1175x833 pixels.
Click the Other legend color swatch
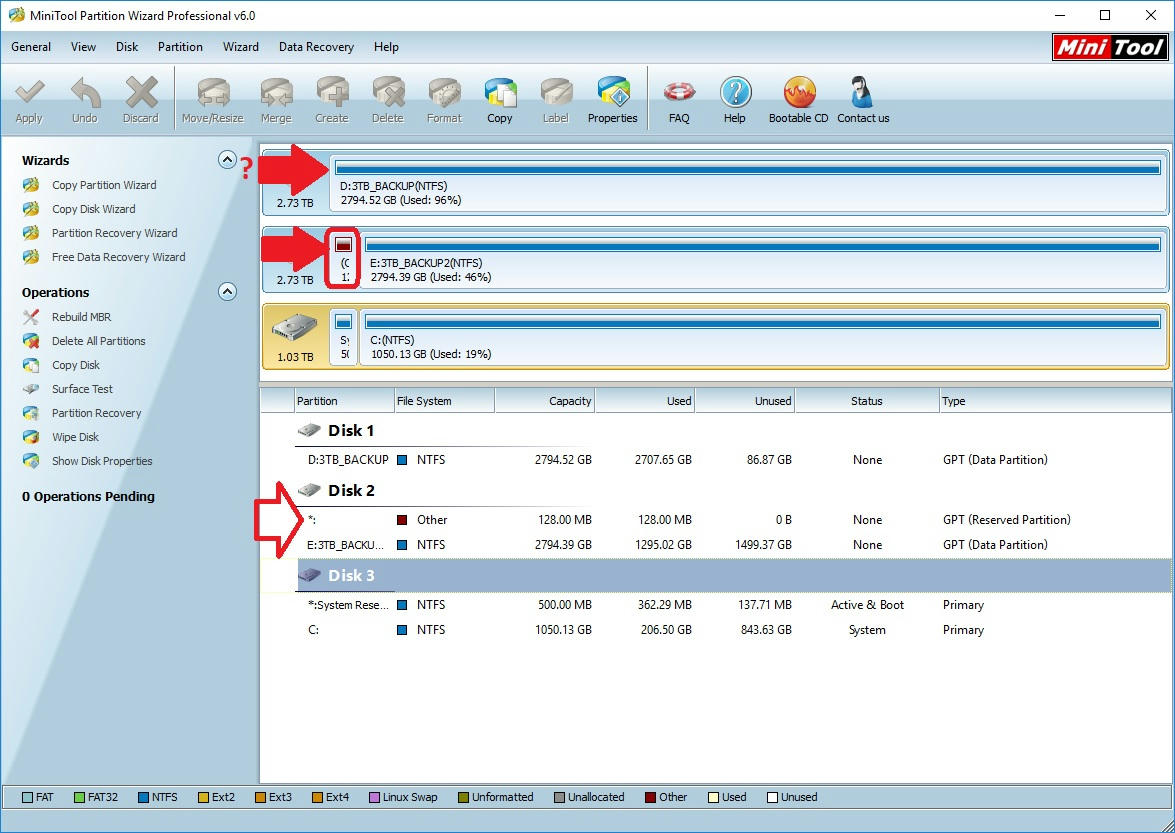pyautogui.click(x=650, y=797)
